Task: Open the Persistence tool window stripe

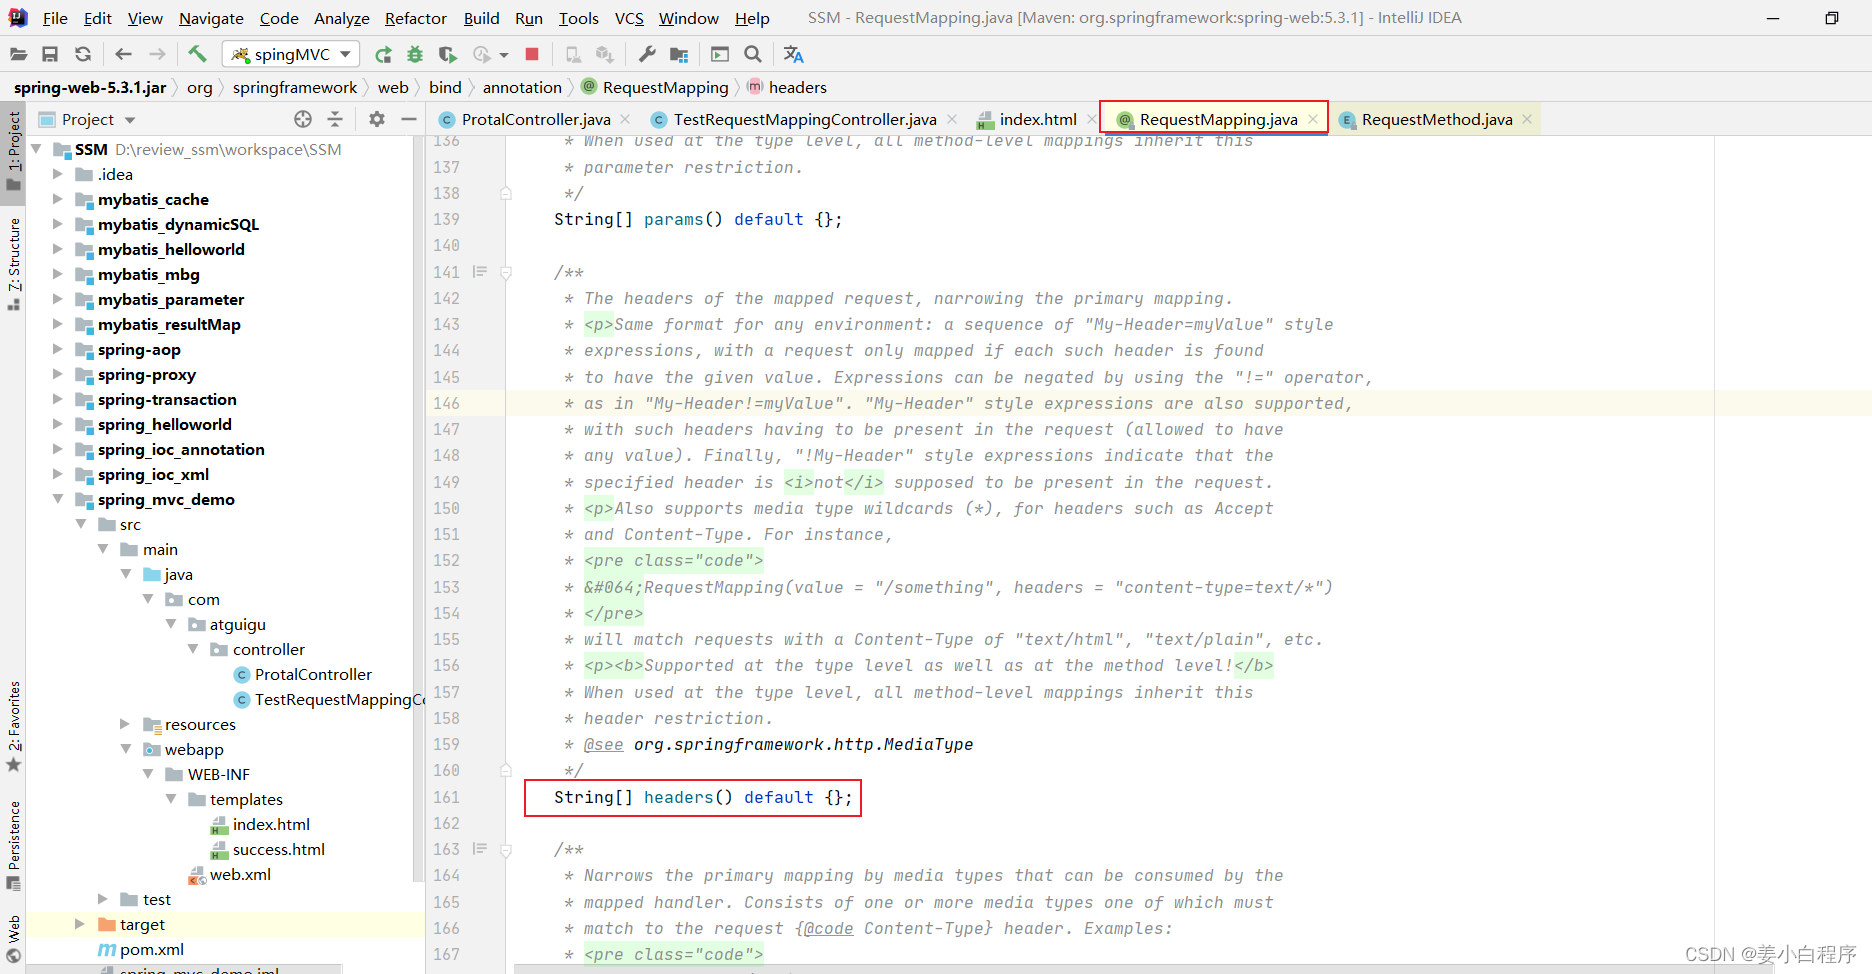Action: pyautogui.click(x=13, y=845)
